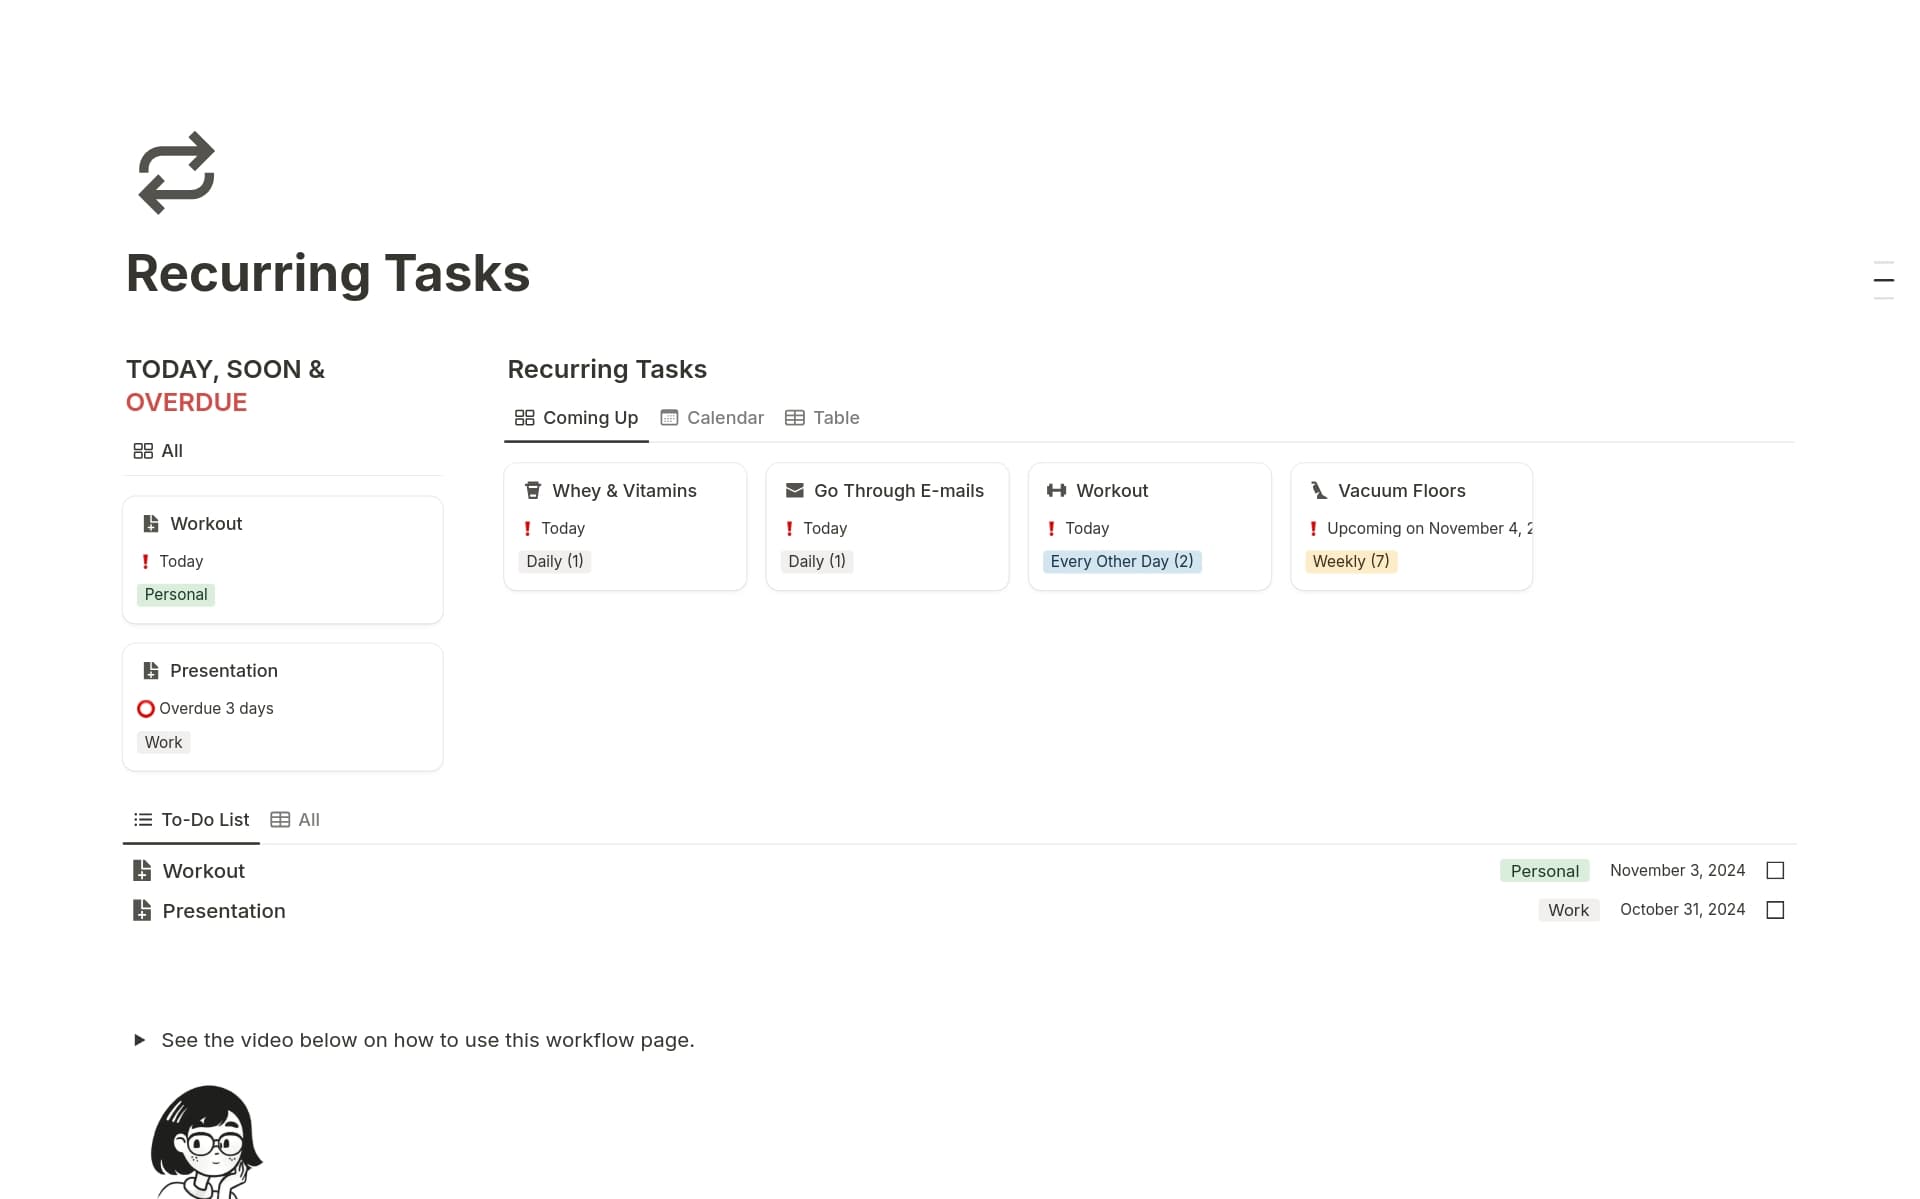Click the red exclamation on Whey & Vitamins card
The image size is (1920, 1199).
click(x=528, y=528)
